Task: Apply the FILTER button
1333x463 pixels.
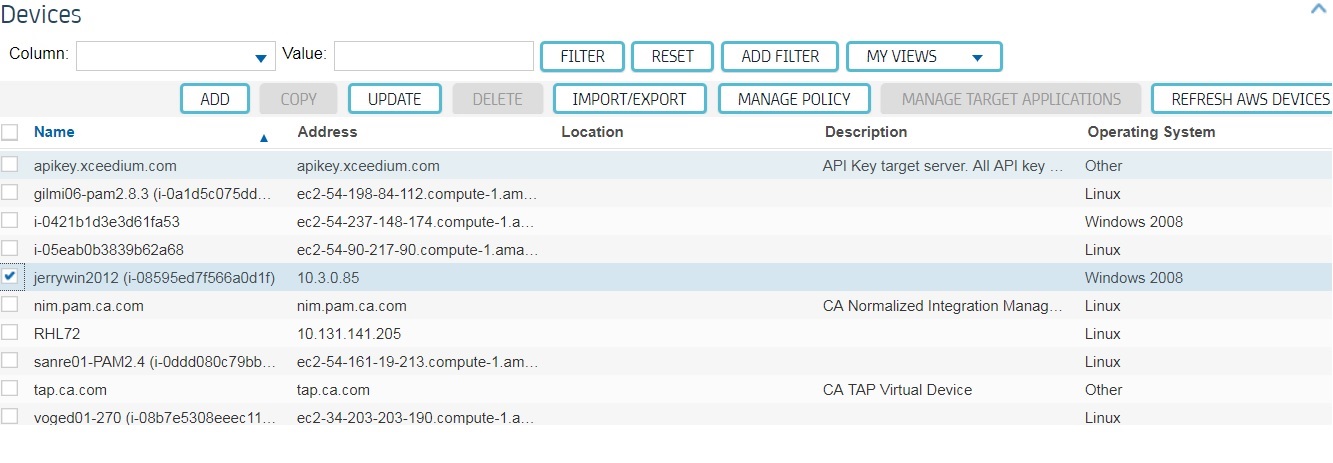Action: 582,57
